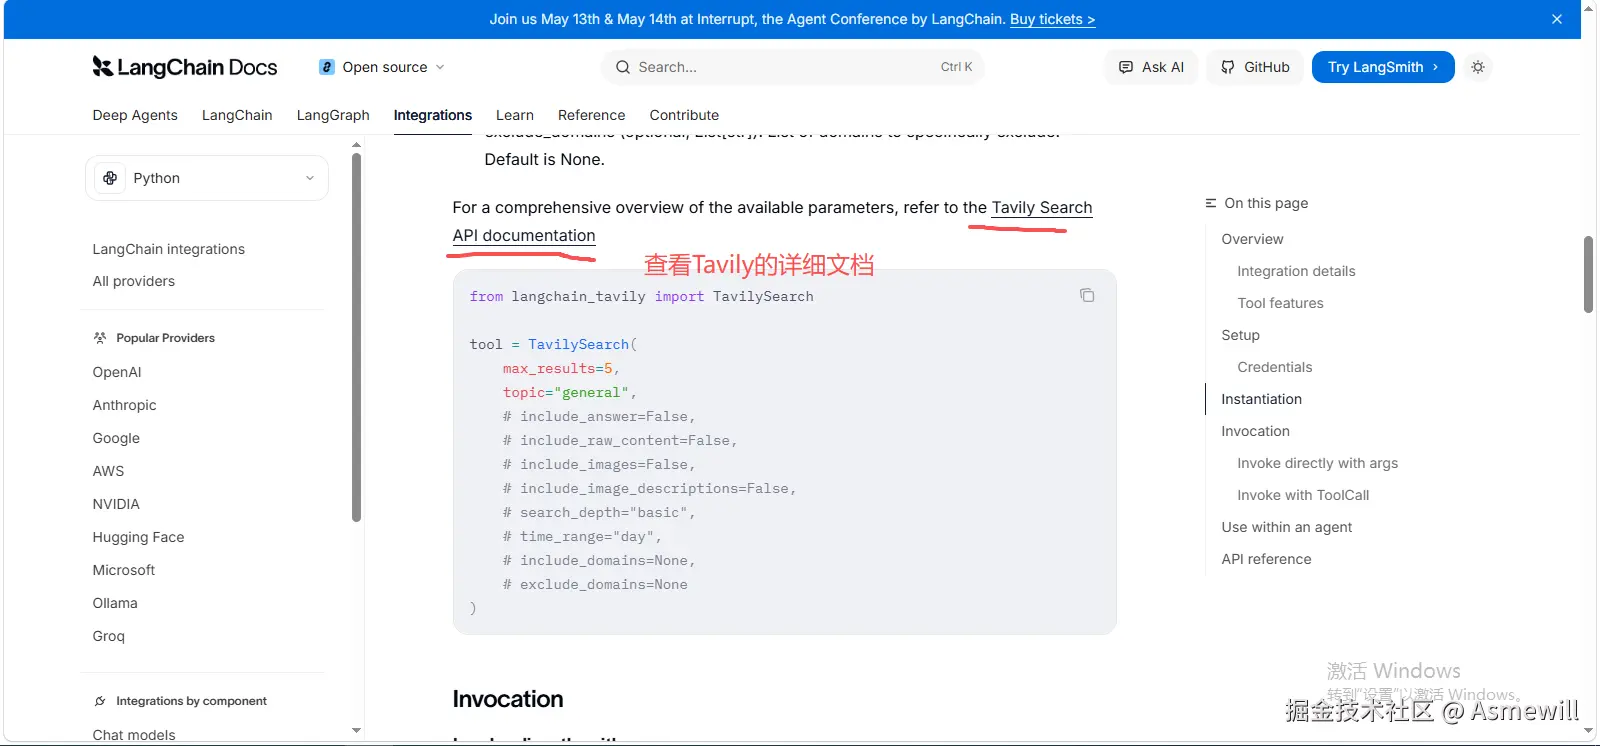Viewport: 1600px width, 746px height.
Task: Jump to Overview section
Action: click(1252, 239)
